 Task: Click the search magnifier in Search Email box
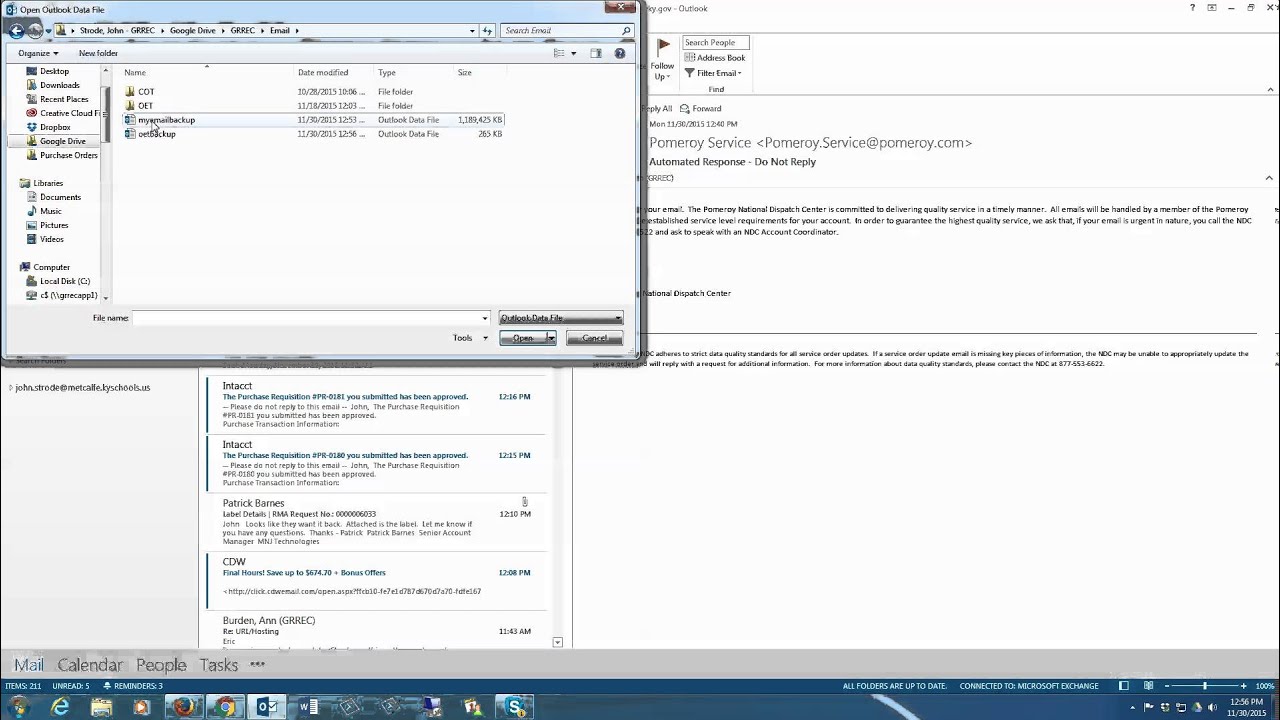point(626,31)
